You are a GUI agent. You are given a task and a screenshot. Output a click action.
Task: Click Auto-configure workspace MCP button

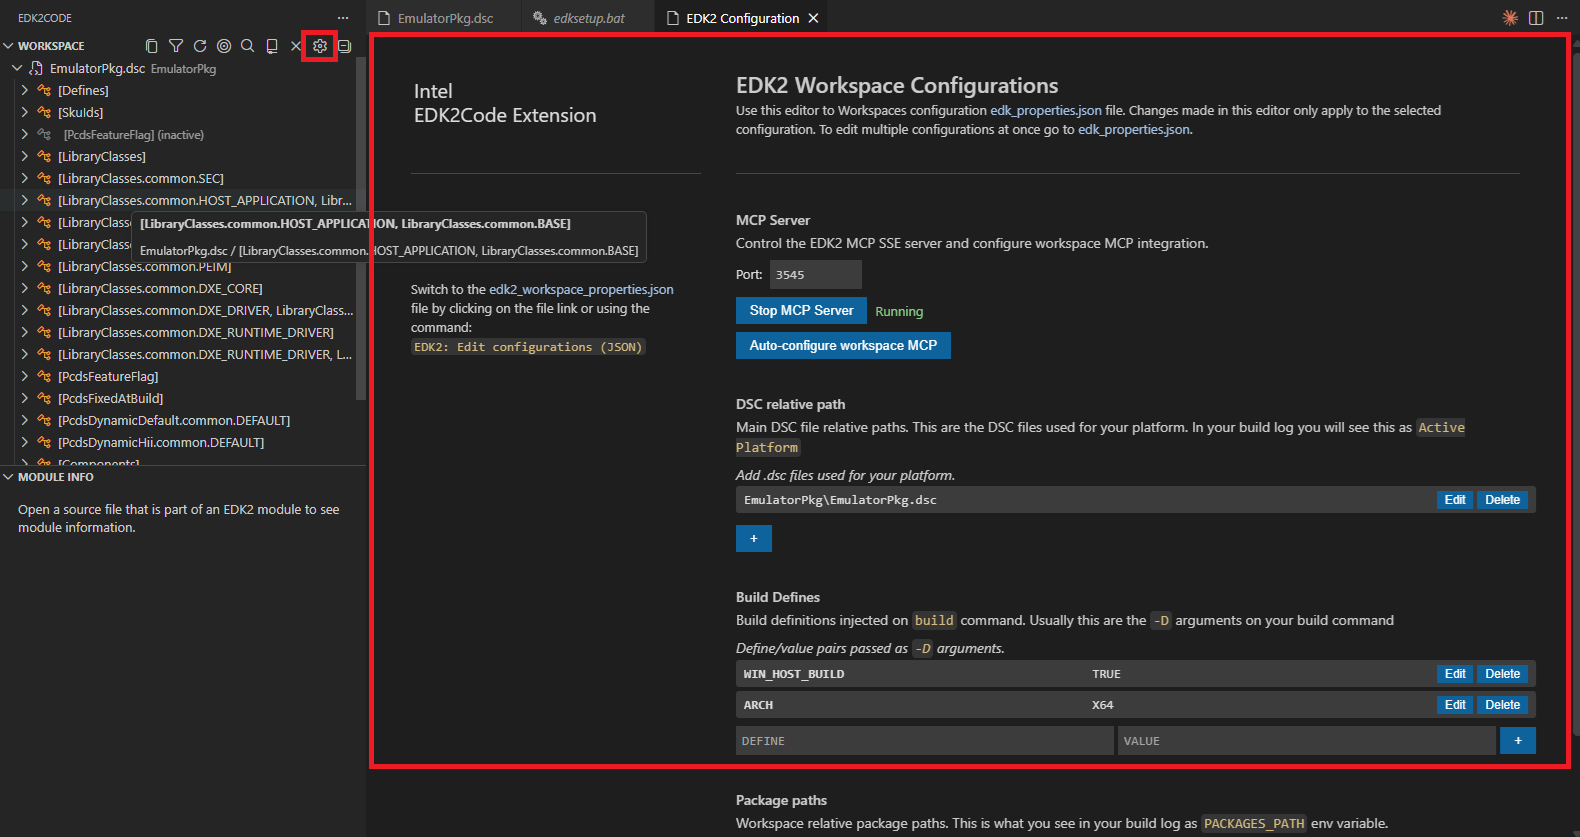pos(843,345)
